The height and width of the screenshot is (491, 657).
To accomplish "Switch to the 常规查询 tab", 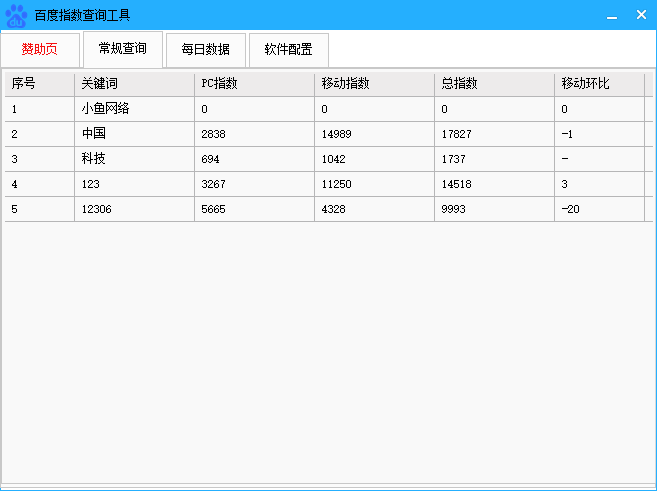I will tap(123, 49).
